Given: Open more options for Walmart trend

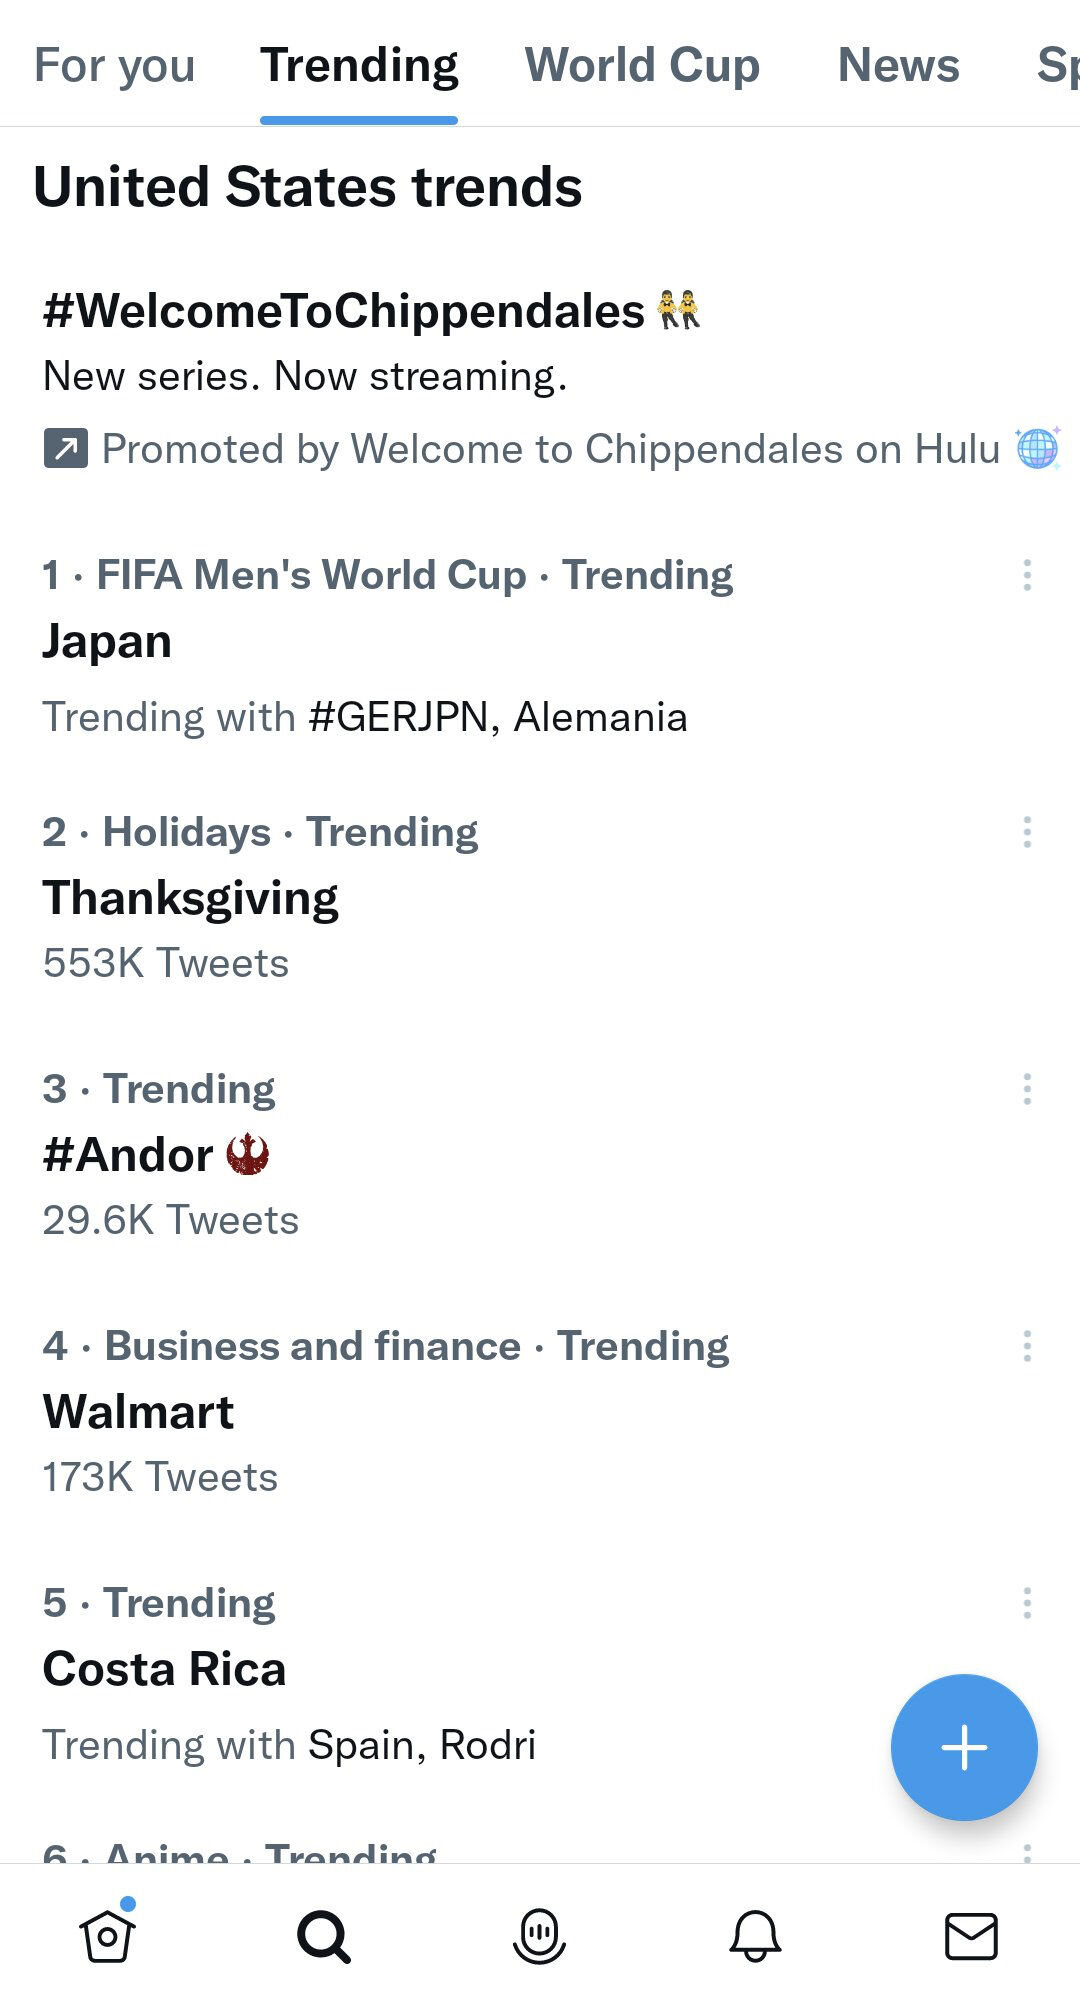Looking at the screenshot, I should [1027, 1346].
